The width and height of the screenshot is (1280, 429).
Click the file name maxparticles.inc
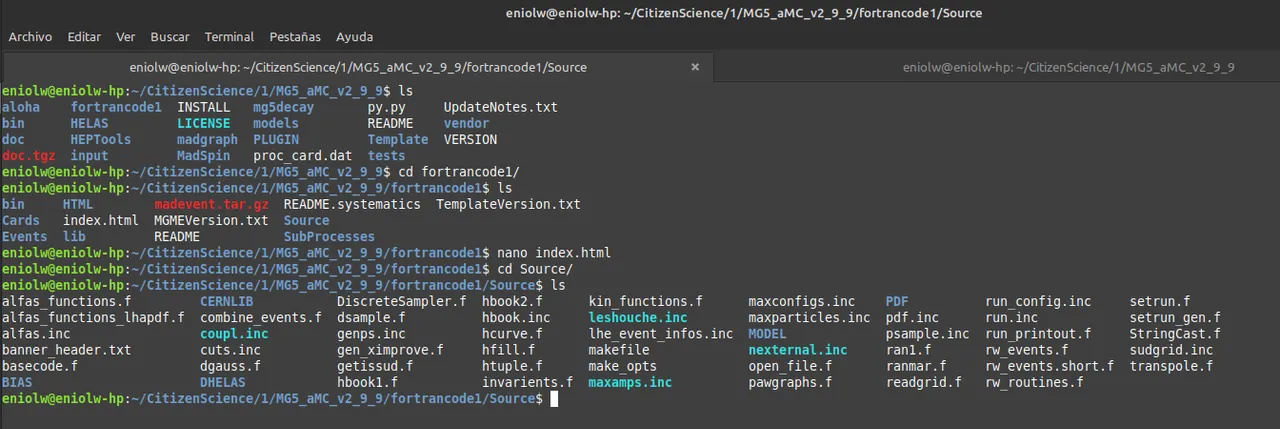809,318
